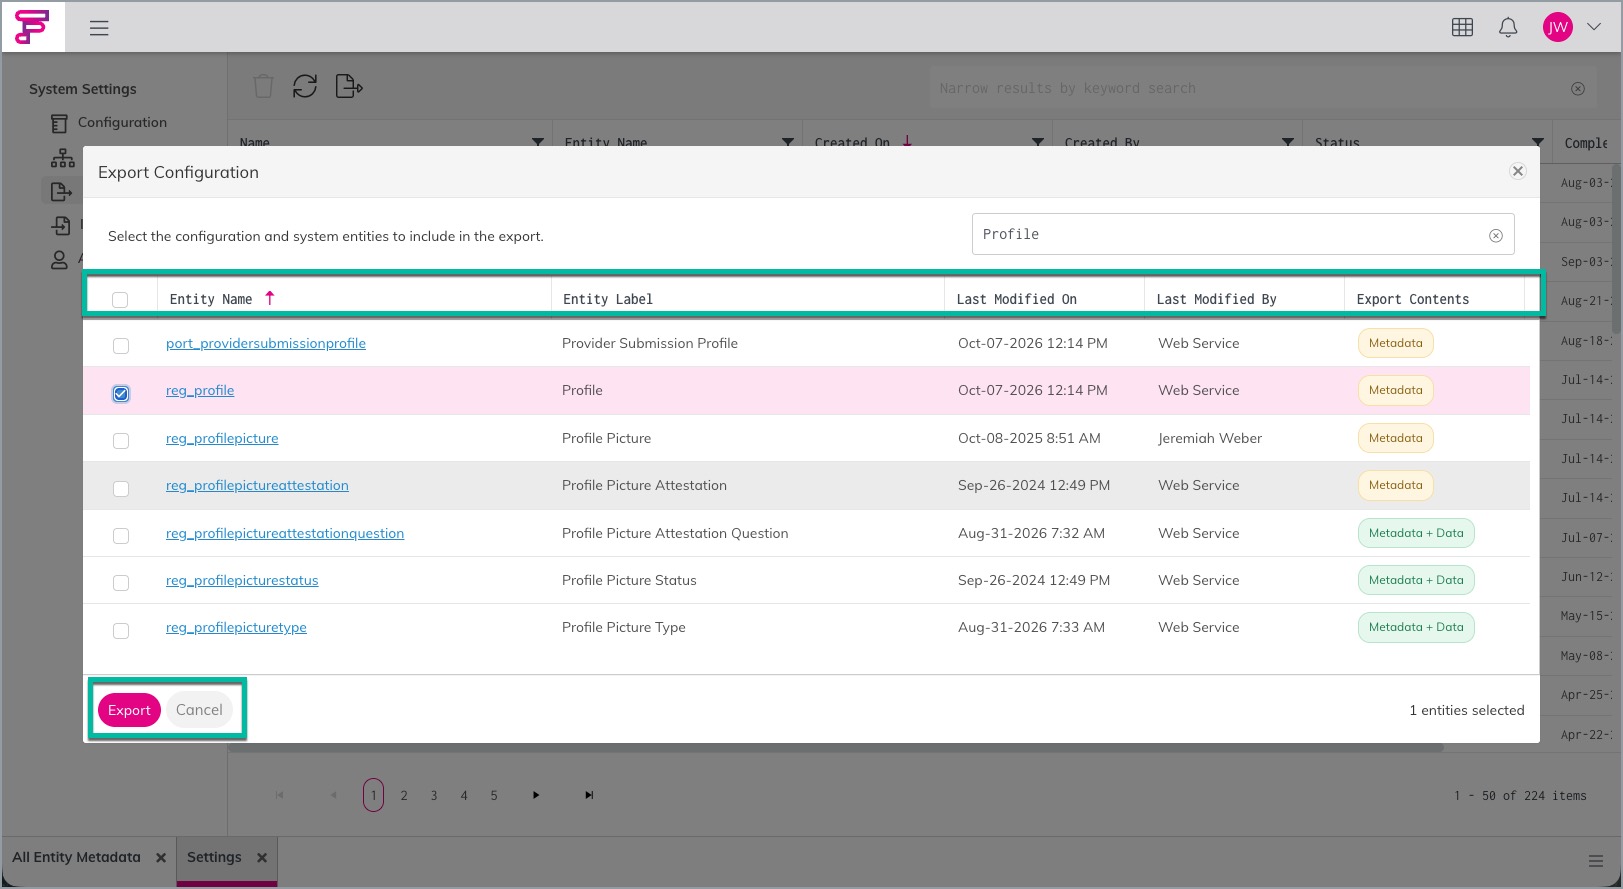Close the All Entity Metadata tab

click(161, 858)
